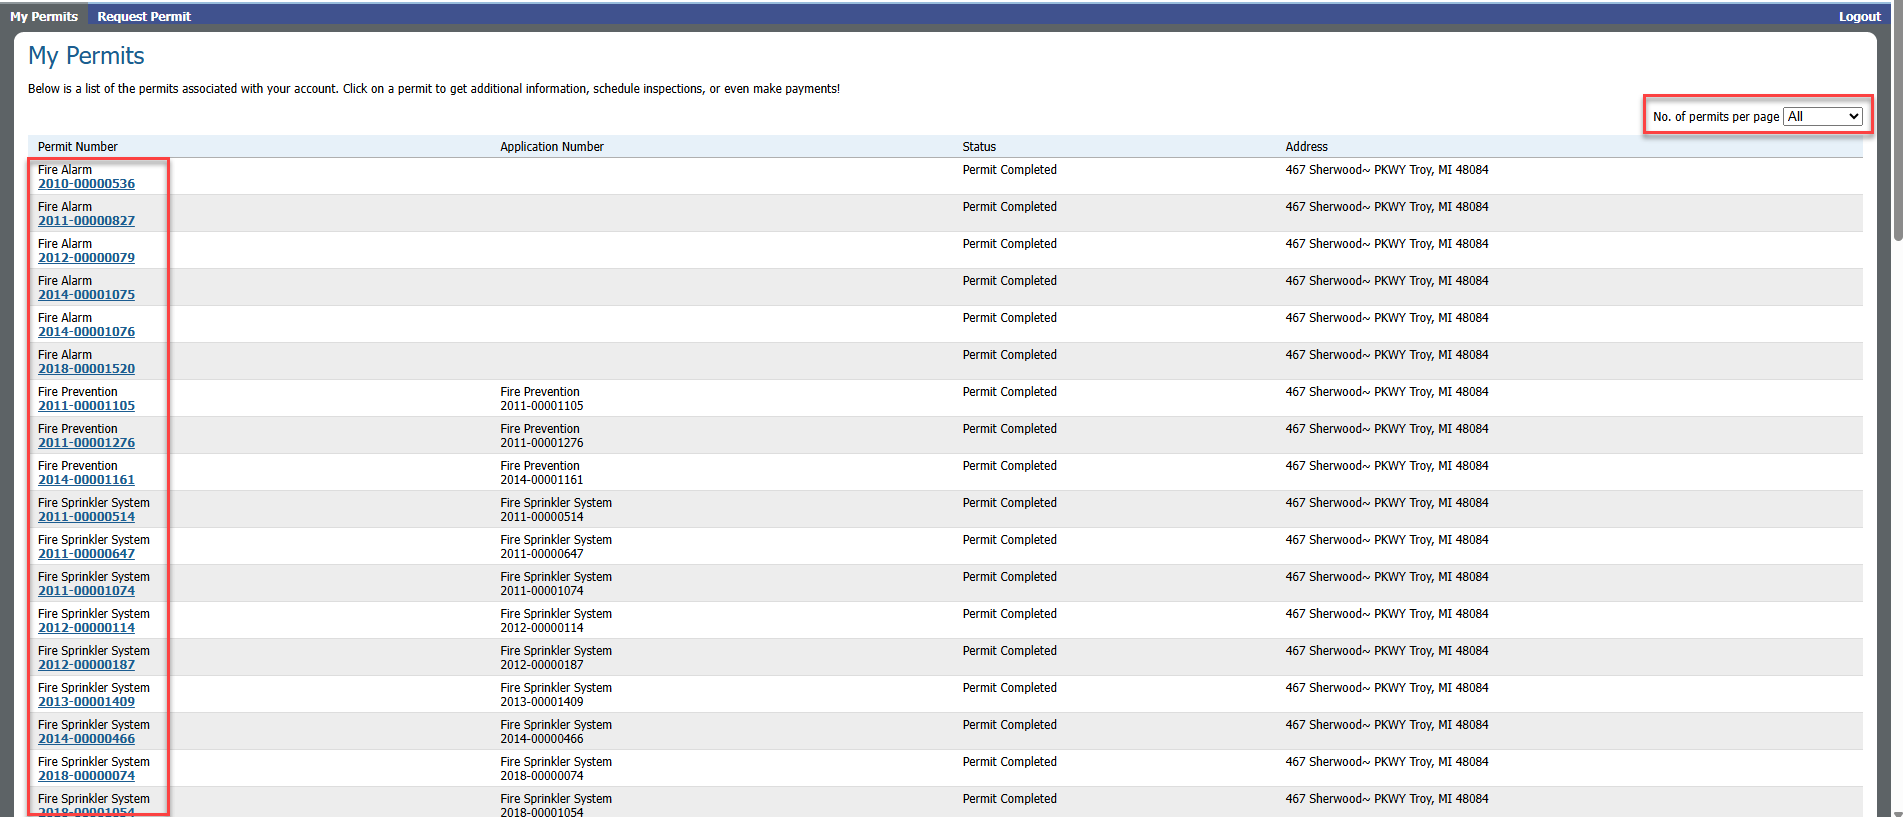Open Fire Sprinkler System permit 2014-00000466
Image resolution: width=1903 pixels, height=817 pixels.
(86, 739)
